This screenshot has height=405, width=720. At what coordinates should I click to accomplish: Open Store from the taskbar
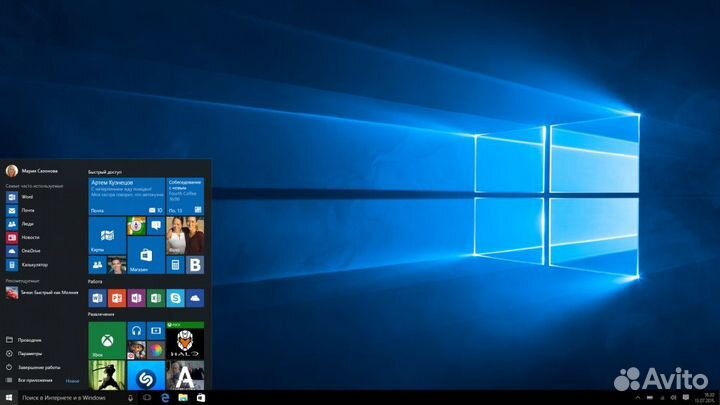pos(201,398)
